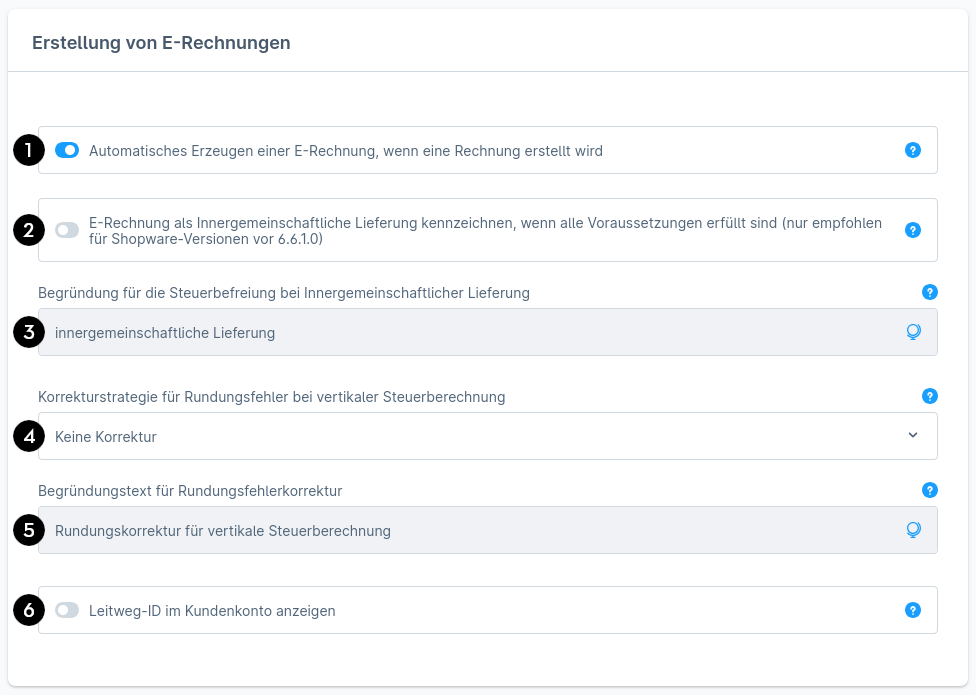Open help for Begründungstext für Rundungsfehlerkorrektur

[x=930, y=490]
